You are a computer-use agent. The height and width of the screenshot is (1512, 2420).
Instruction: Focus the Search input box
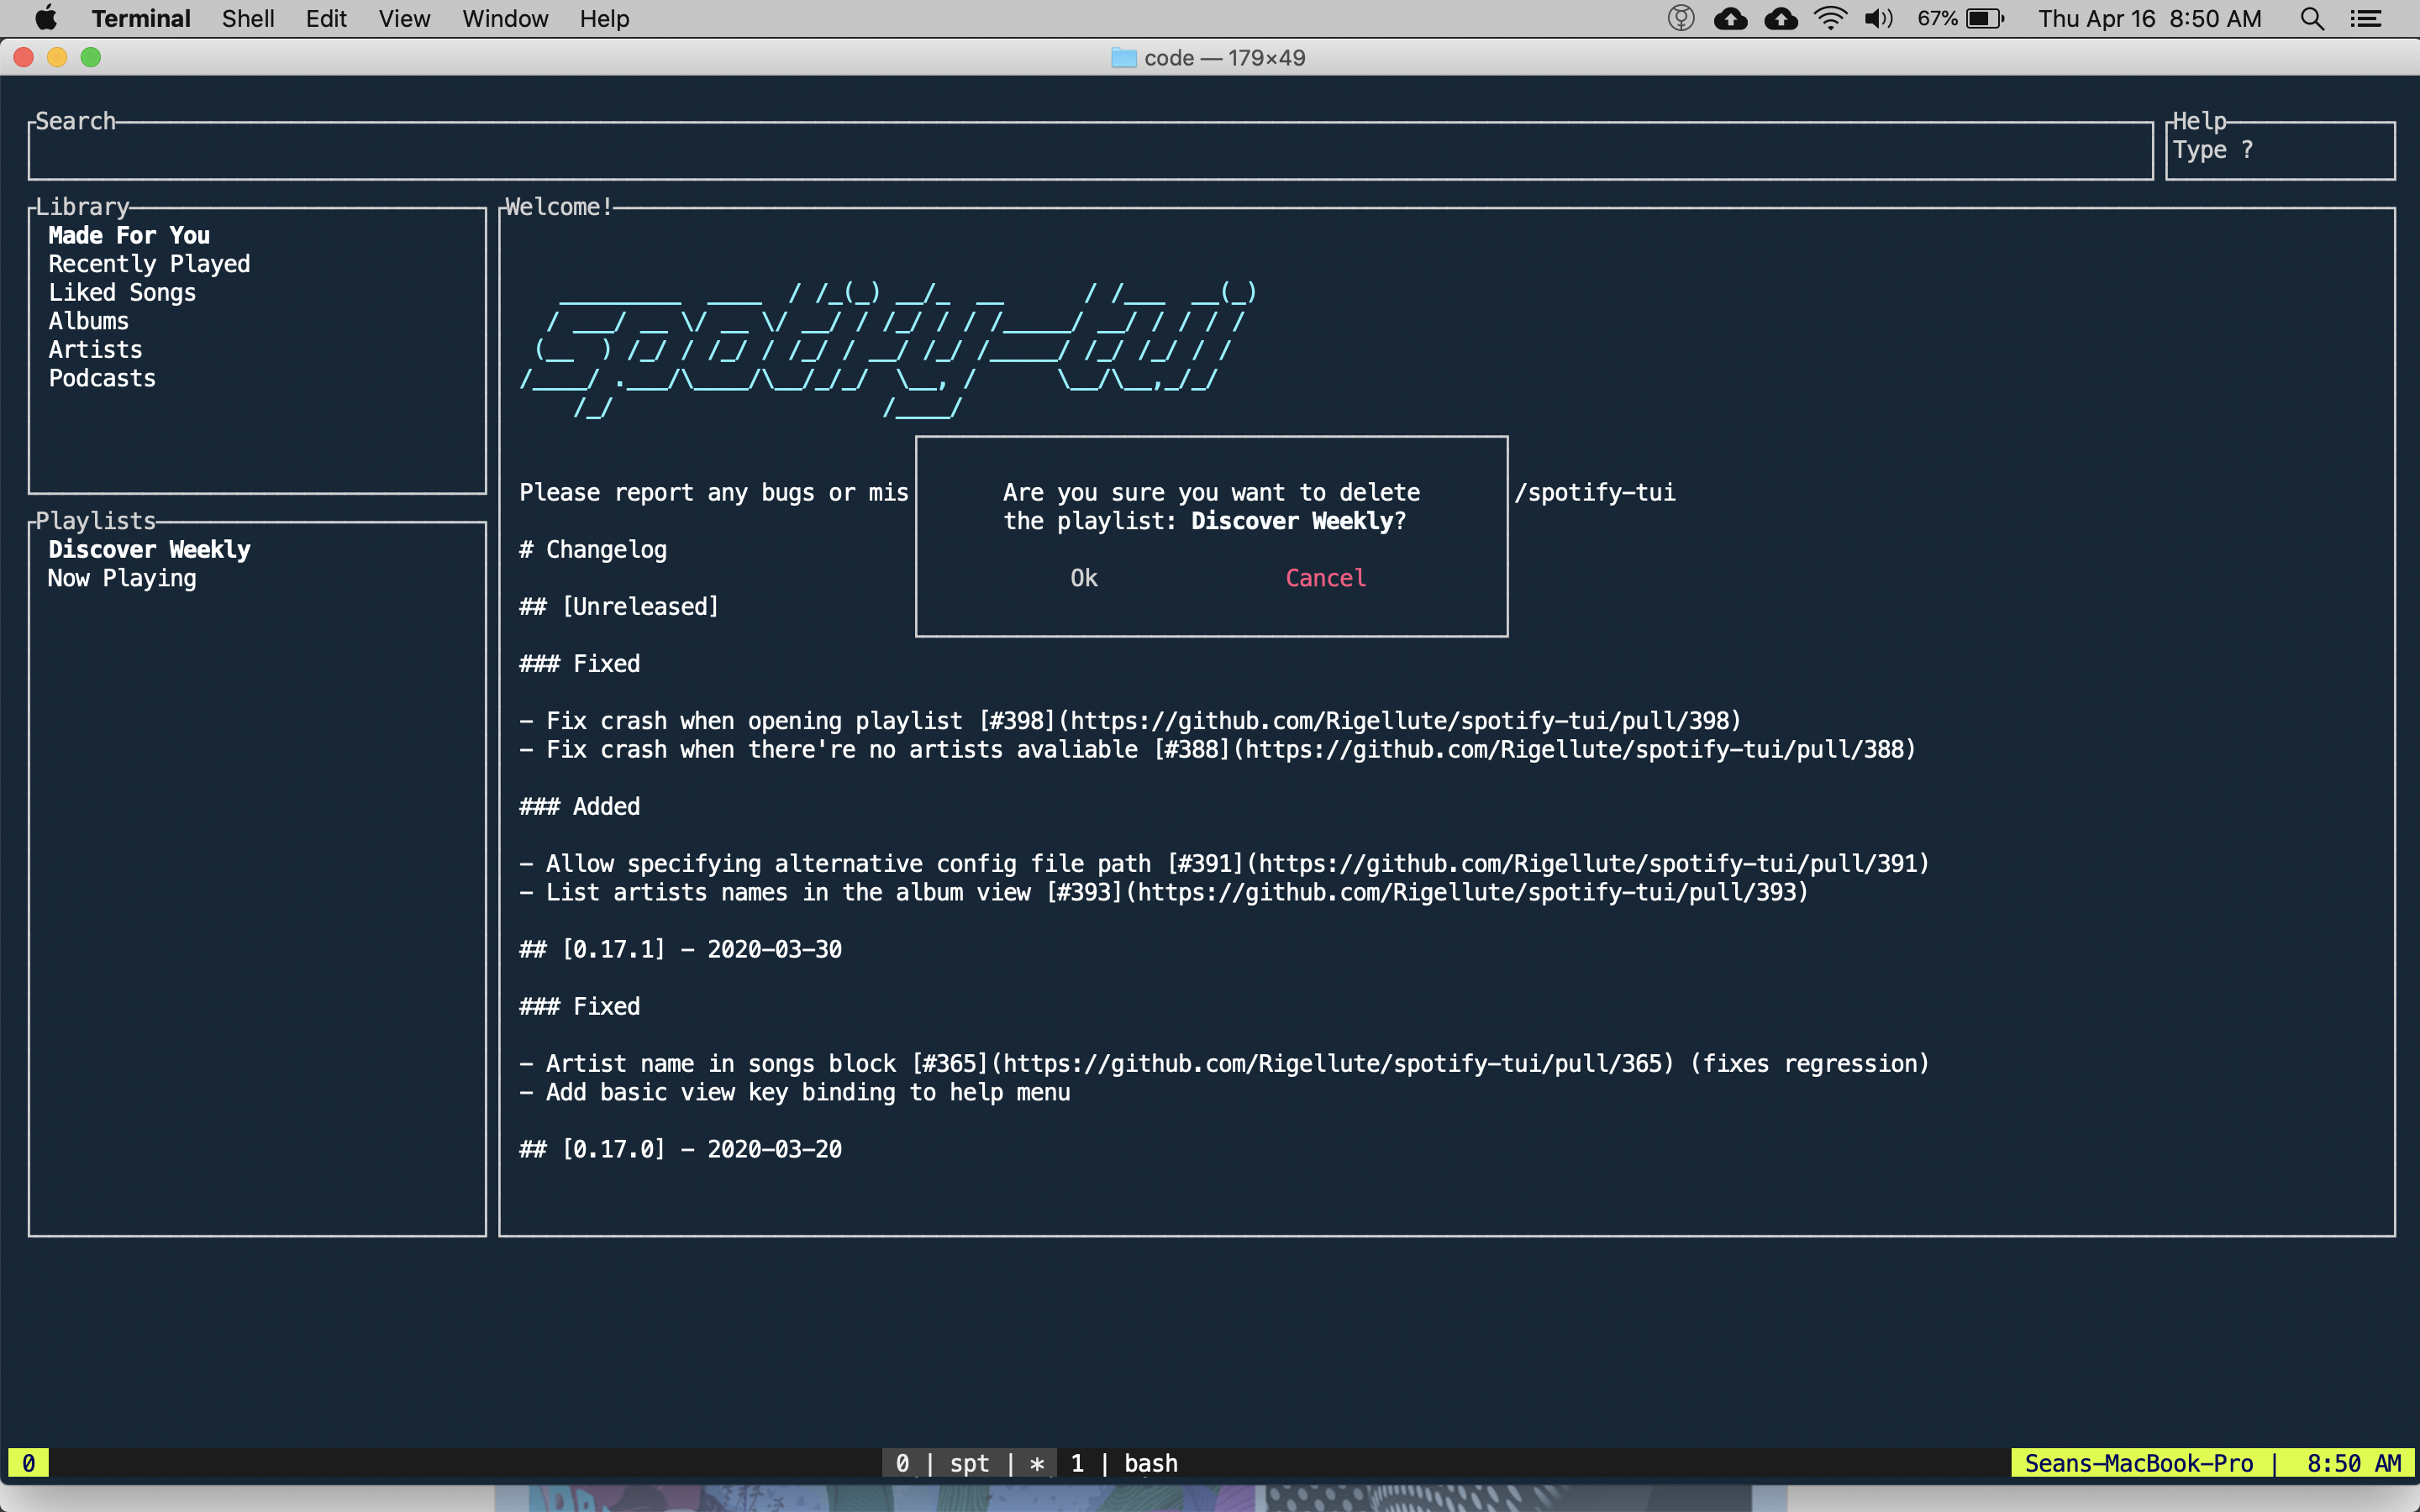(x=1090, y=151)
